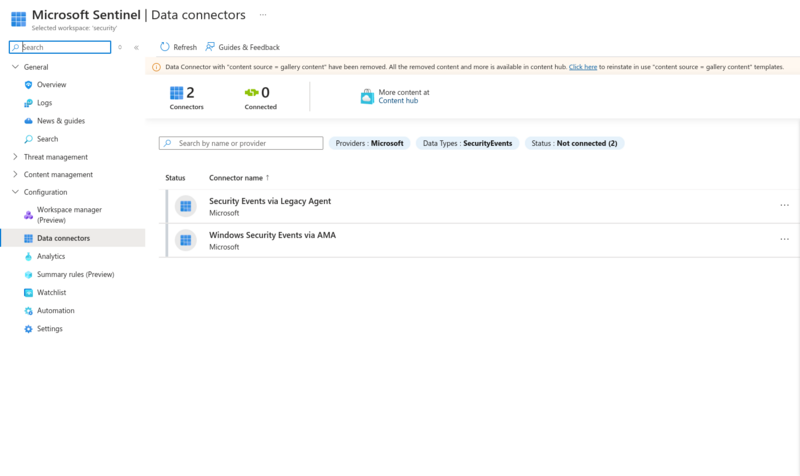The width and height of the screenshot is (800, 476).
Task: Click the Connected status arrows icon
Action: pos(252,92)
